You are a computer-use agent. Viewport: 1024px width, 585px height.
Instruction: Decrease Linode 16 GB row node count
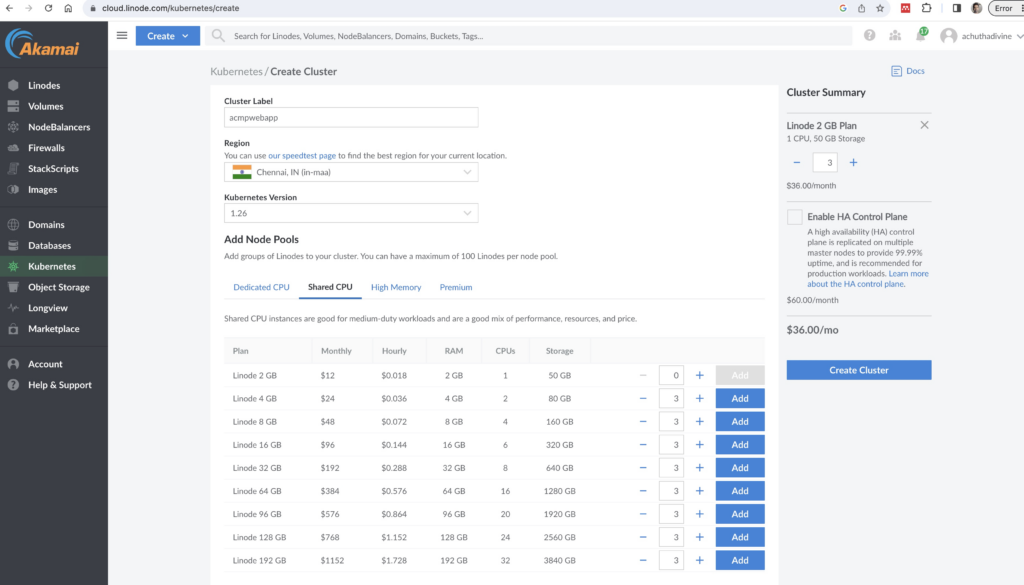click(x=643, y=445)
